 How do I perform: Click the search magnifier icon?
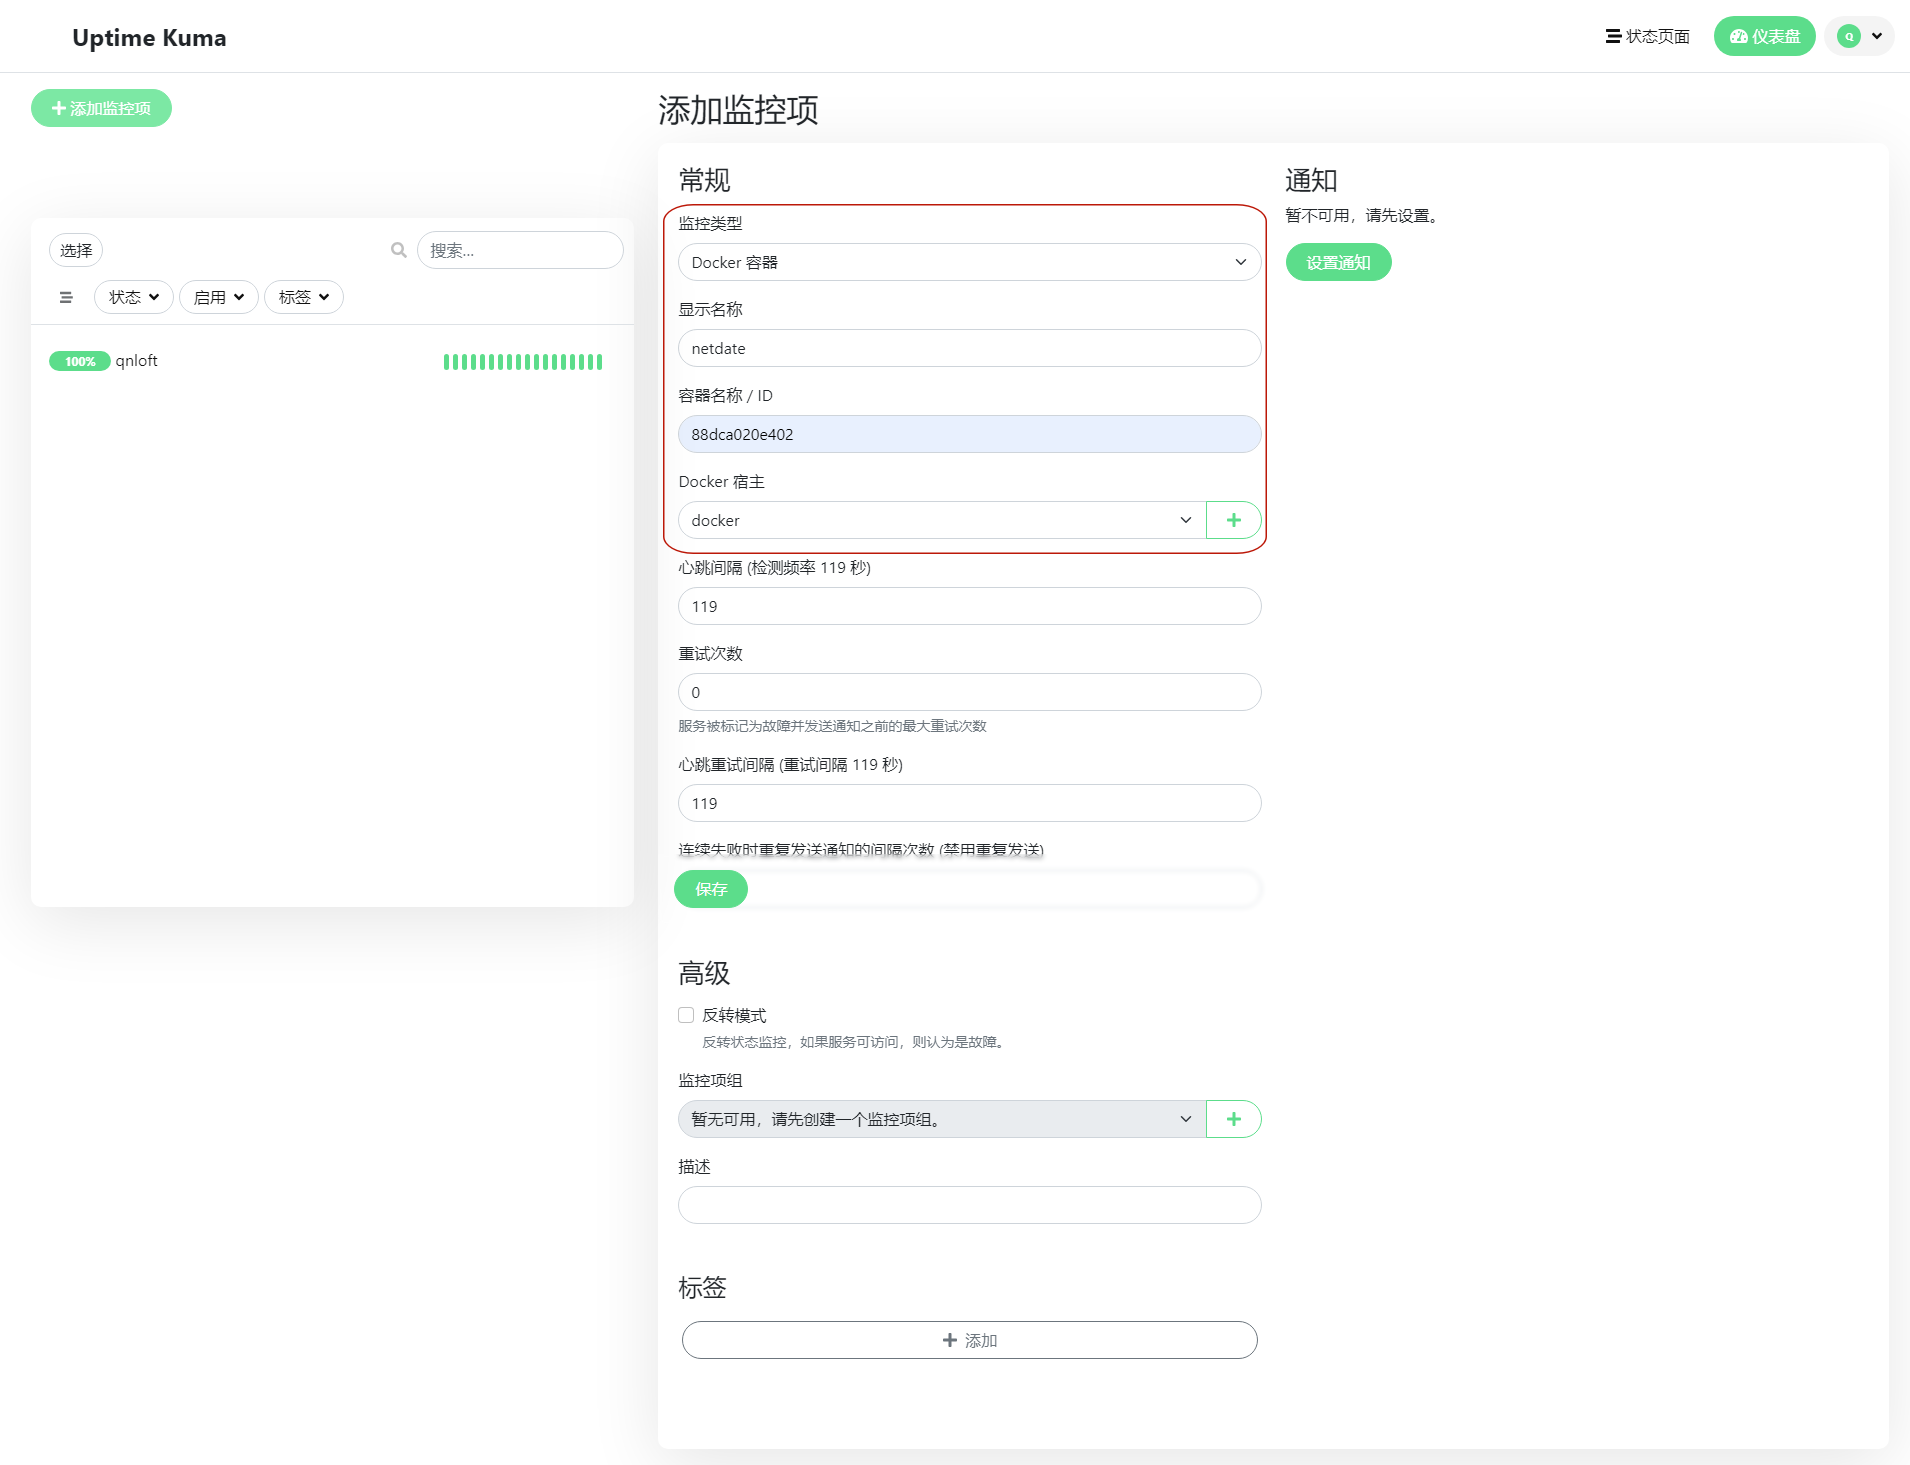pyautogui.click(x=399, y=250)
